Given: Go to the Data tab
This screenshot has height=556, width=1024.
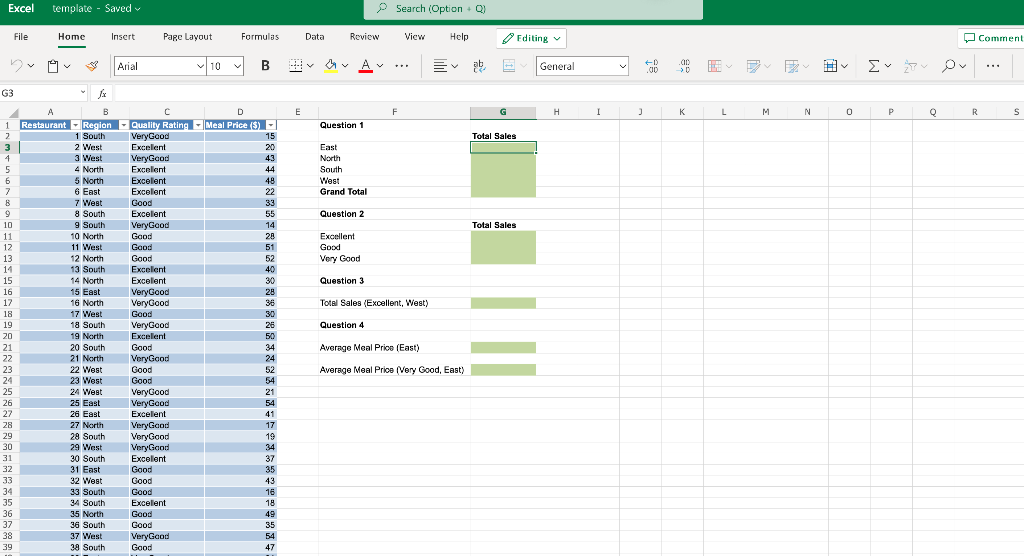Looking at the screenshot, I should [x=315, y=37].
